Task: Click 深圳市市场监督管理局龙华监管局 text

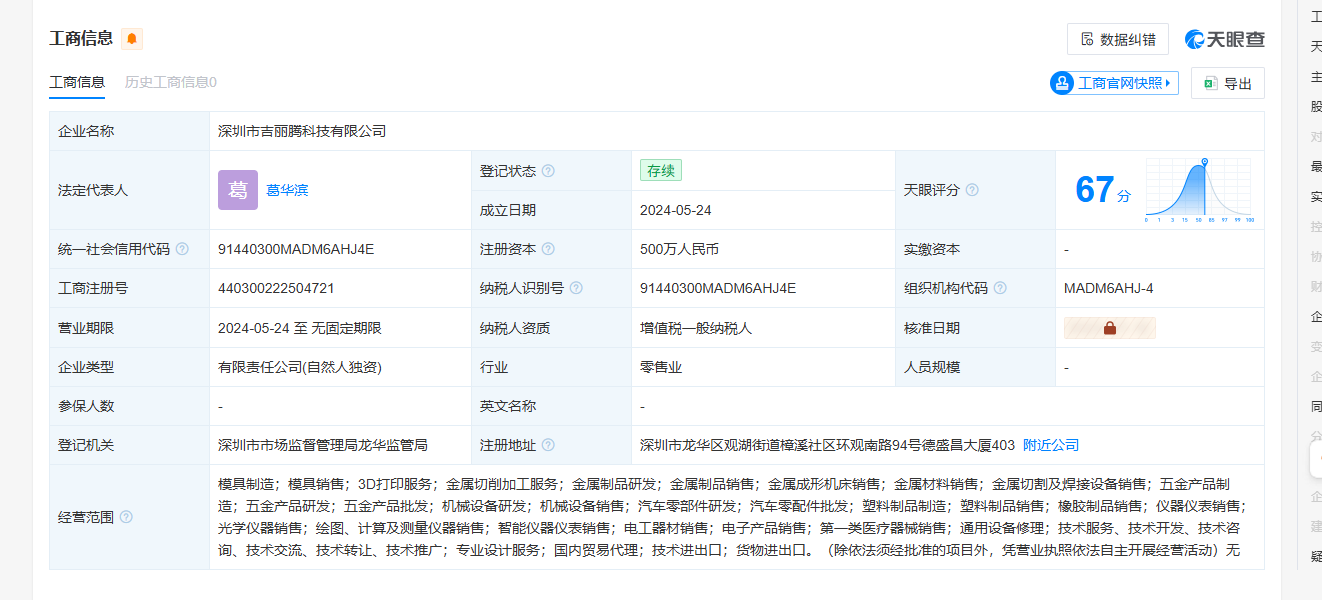Action: point(323,445)
